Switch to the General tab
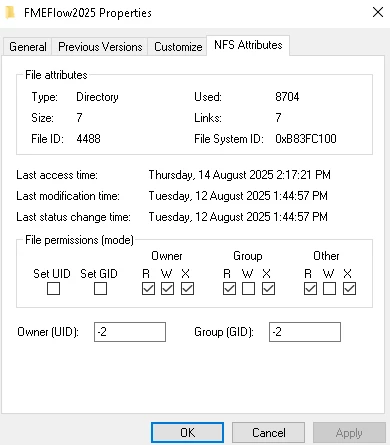The width and height of the screenshot is (390, 445). pyautogui.click(x=28, y=47)
